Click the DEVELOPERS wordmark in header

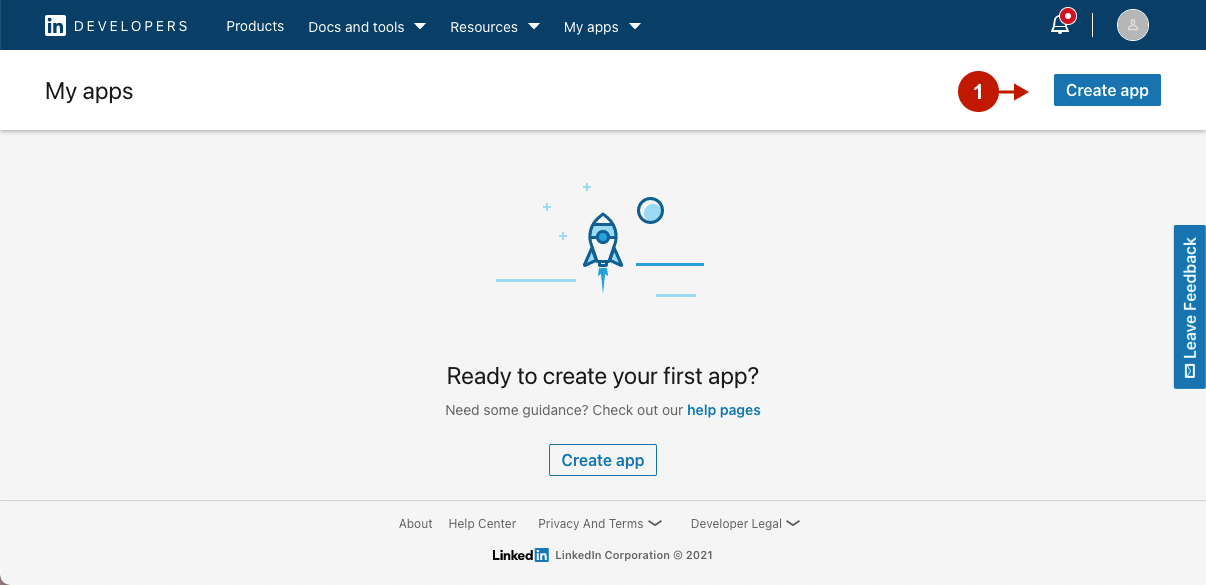(x=131, y=26)
